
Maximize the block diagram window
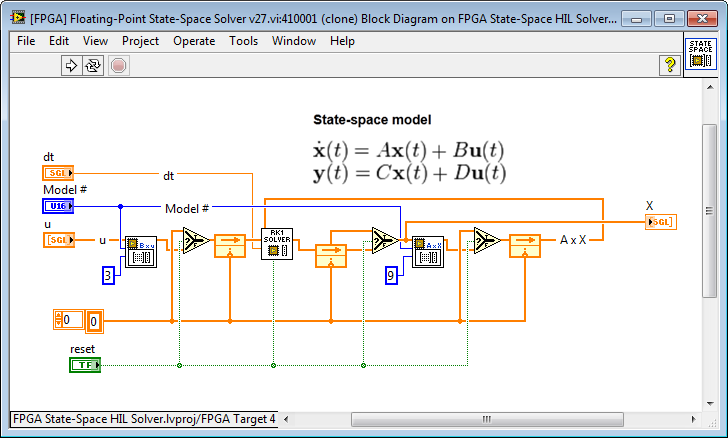click(x=669, y=19)
